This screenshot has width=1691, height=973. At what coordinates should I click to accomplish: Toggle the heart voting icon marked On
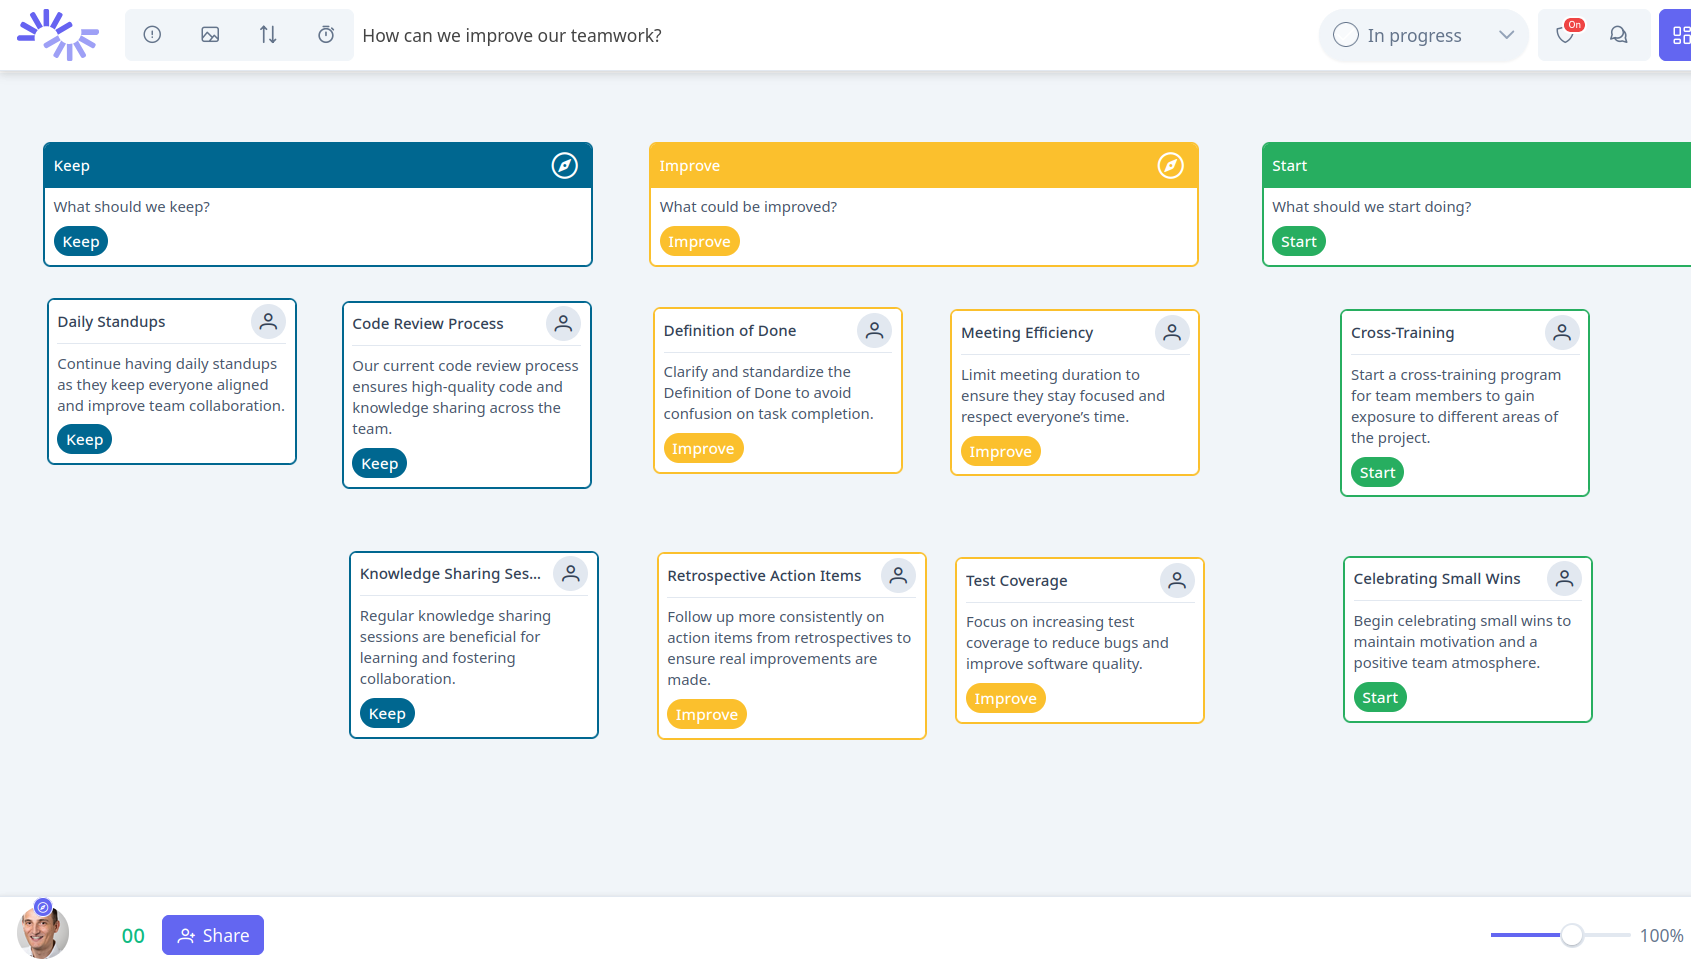(1565, 36)
